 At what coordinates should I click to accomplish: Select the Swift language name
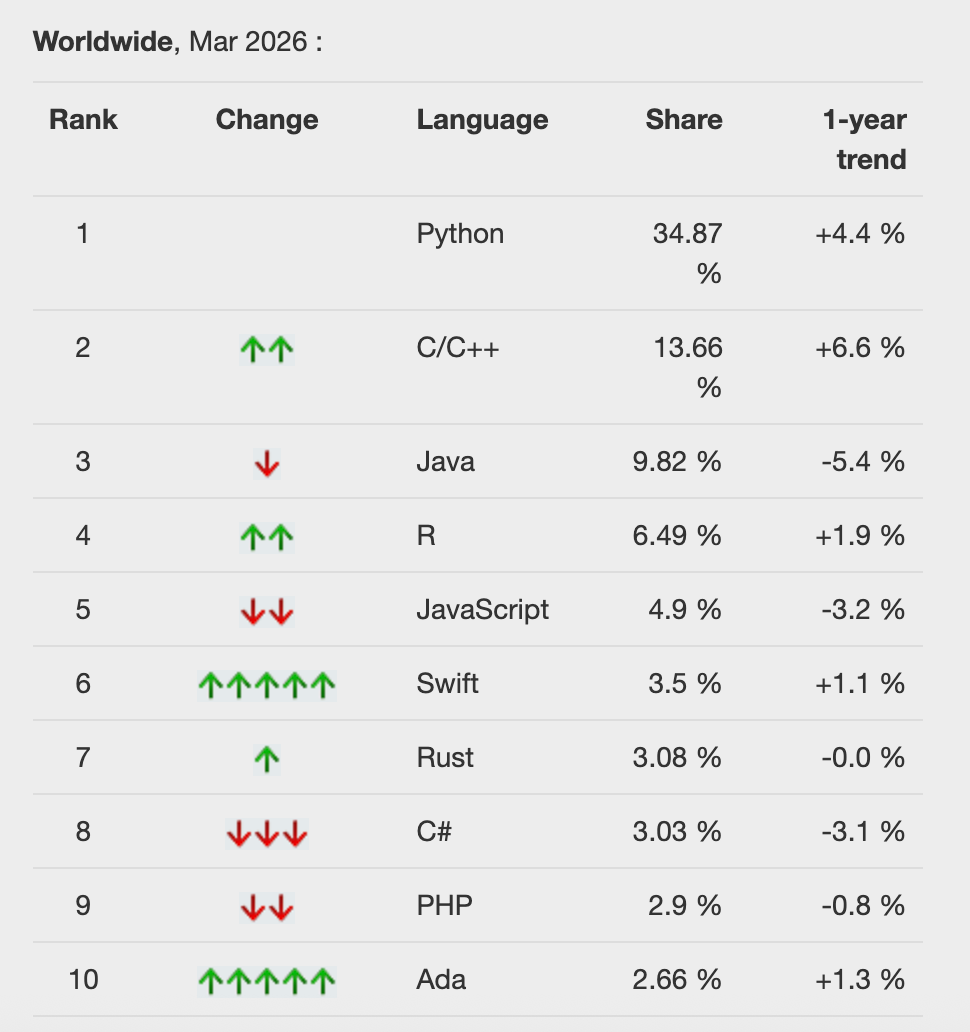[447, 684]
